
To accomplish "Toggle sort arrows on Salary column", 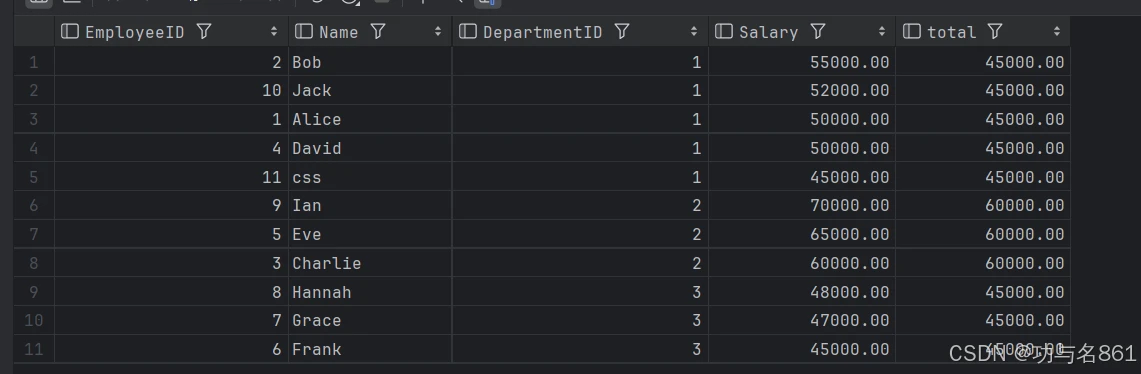I will [882, 32].
